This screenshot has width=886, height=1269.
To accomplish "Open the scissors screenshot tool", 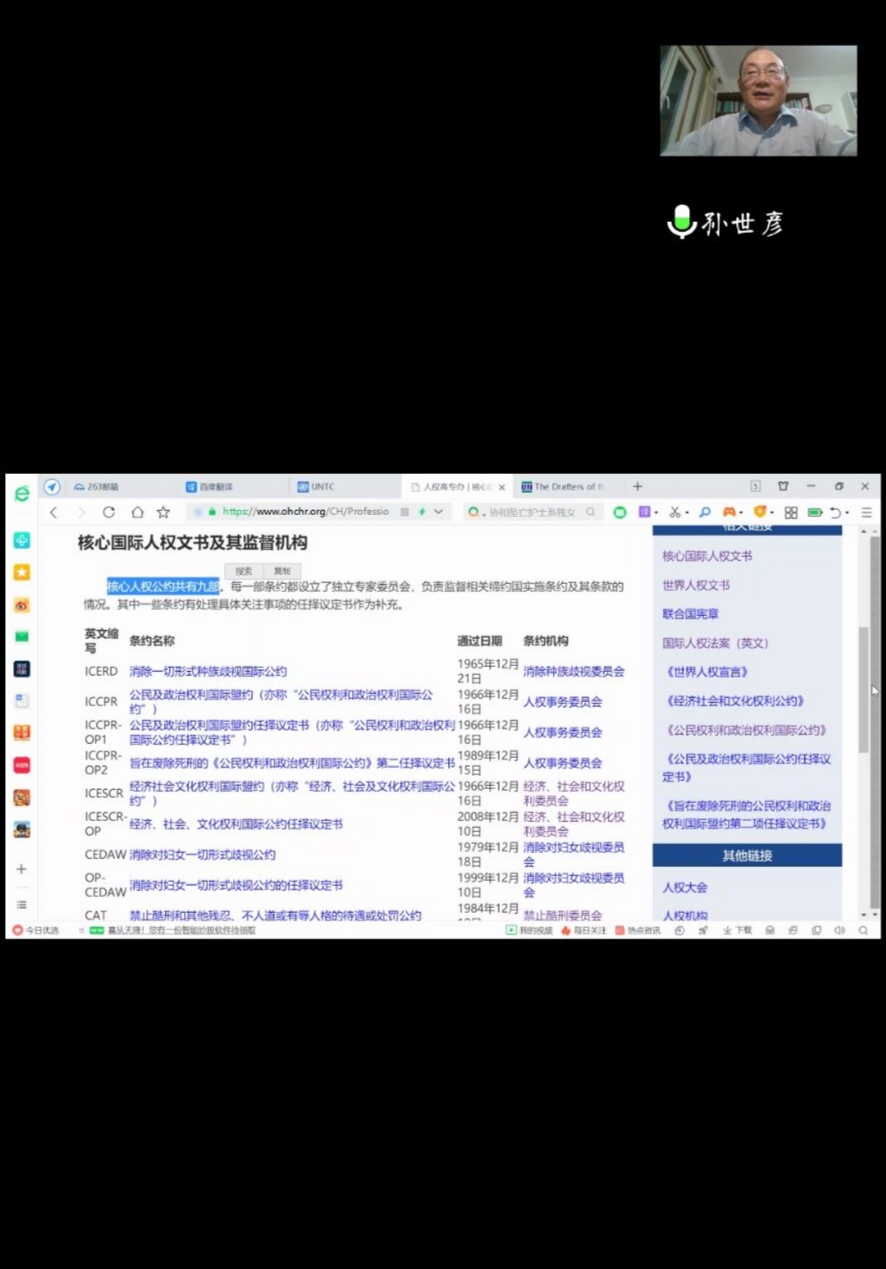I will point(675,512).
